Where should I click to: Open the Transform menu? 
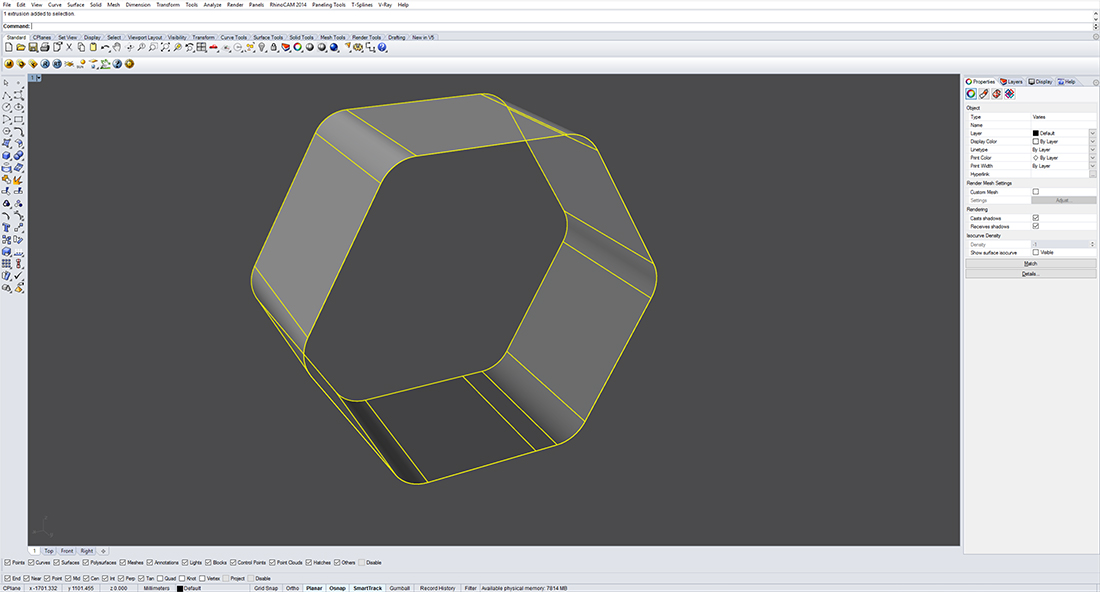(x=168, y=4)
